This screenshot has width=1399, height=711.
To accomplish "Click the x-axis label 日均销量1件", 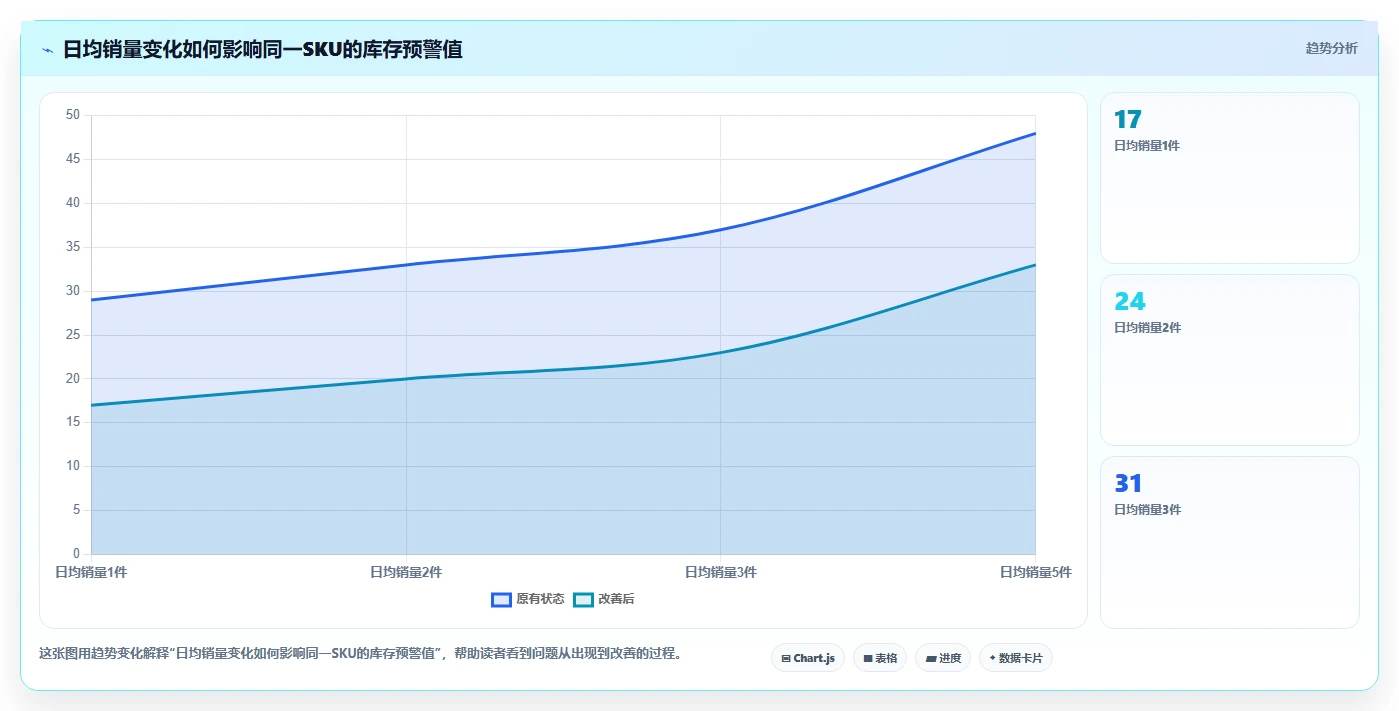I will point(91,572).
